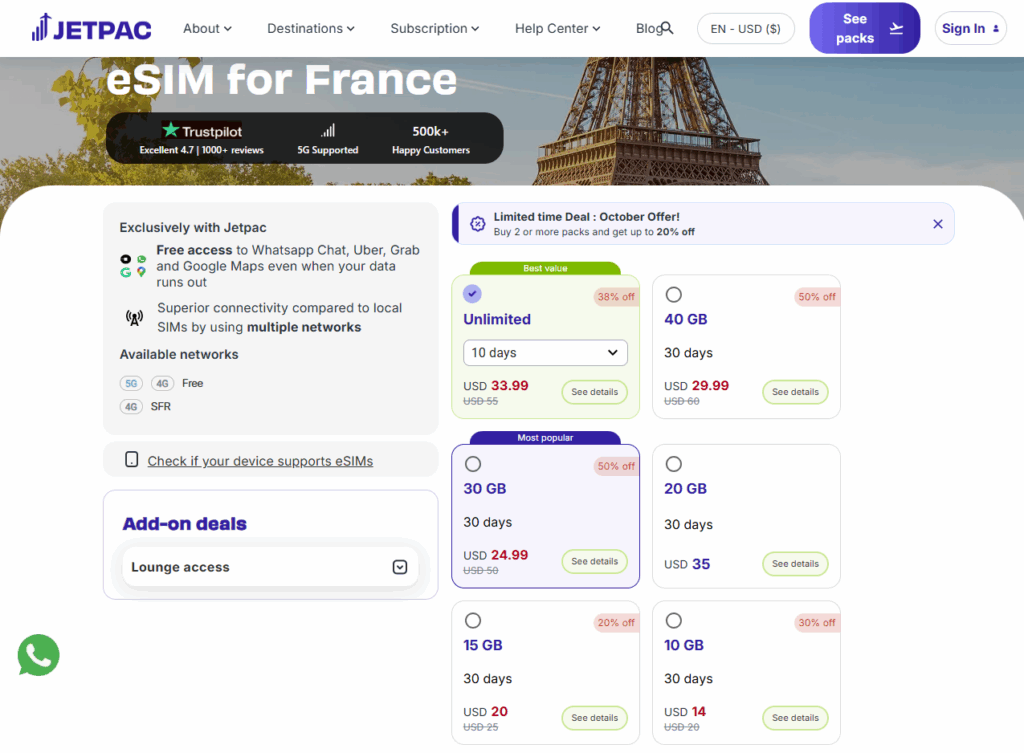Viewport: 1024px width, 753px height.
Task: Open Check if your device supports eSIMs link
Action: (x=260, y=461)
